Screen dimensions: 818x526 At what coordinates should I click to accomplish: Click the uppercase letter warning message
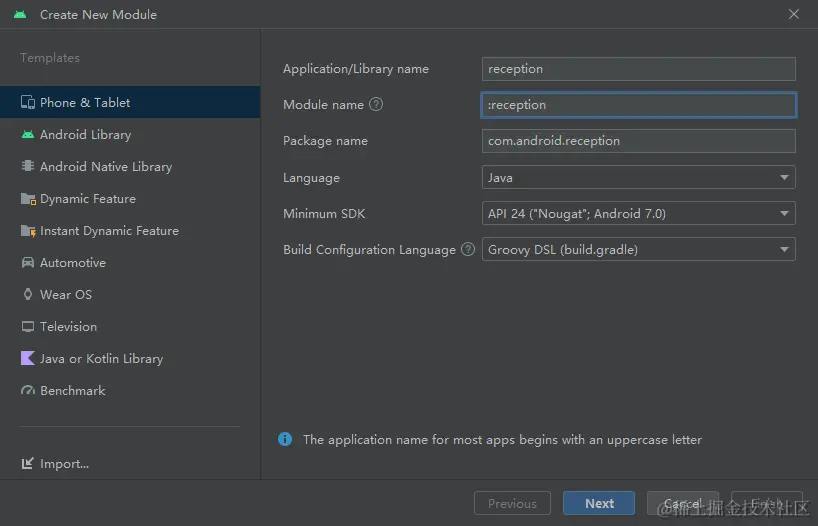pyautogui.click(x=502, y=440)
